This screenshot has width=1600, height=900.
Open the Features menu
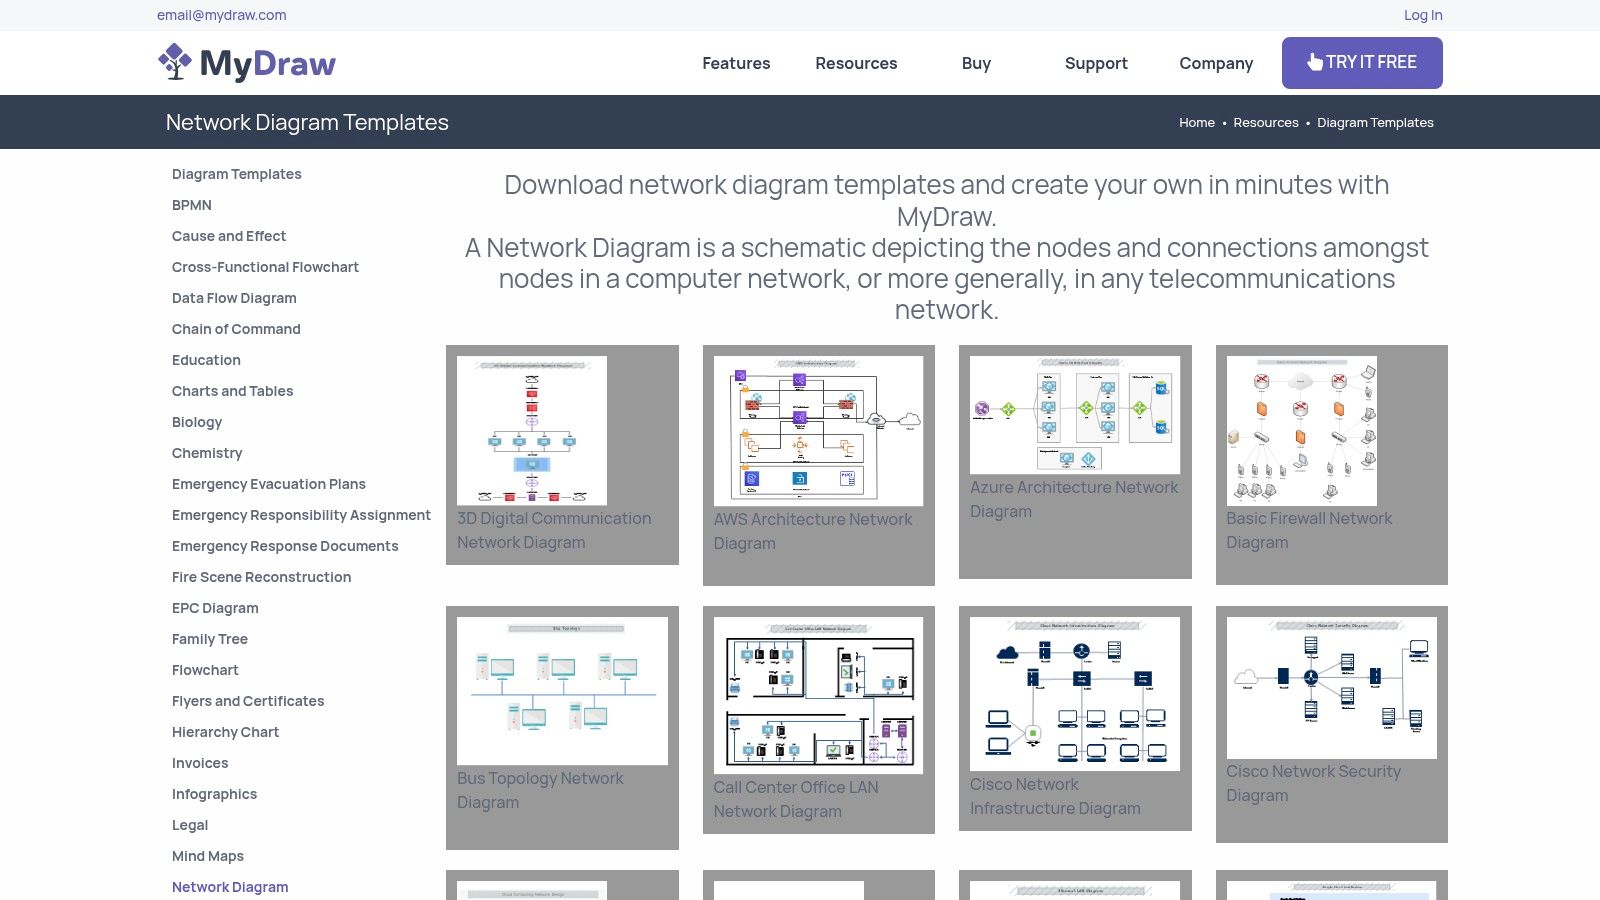click(x=736, y=63)
